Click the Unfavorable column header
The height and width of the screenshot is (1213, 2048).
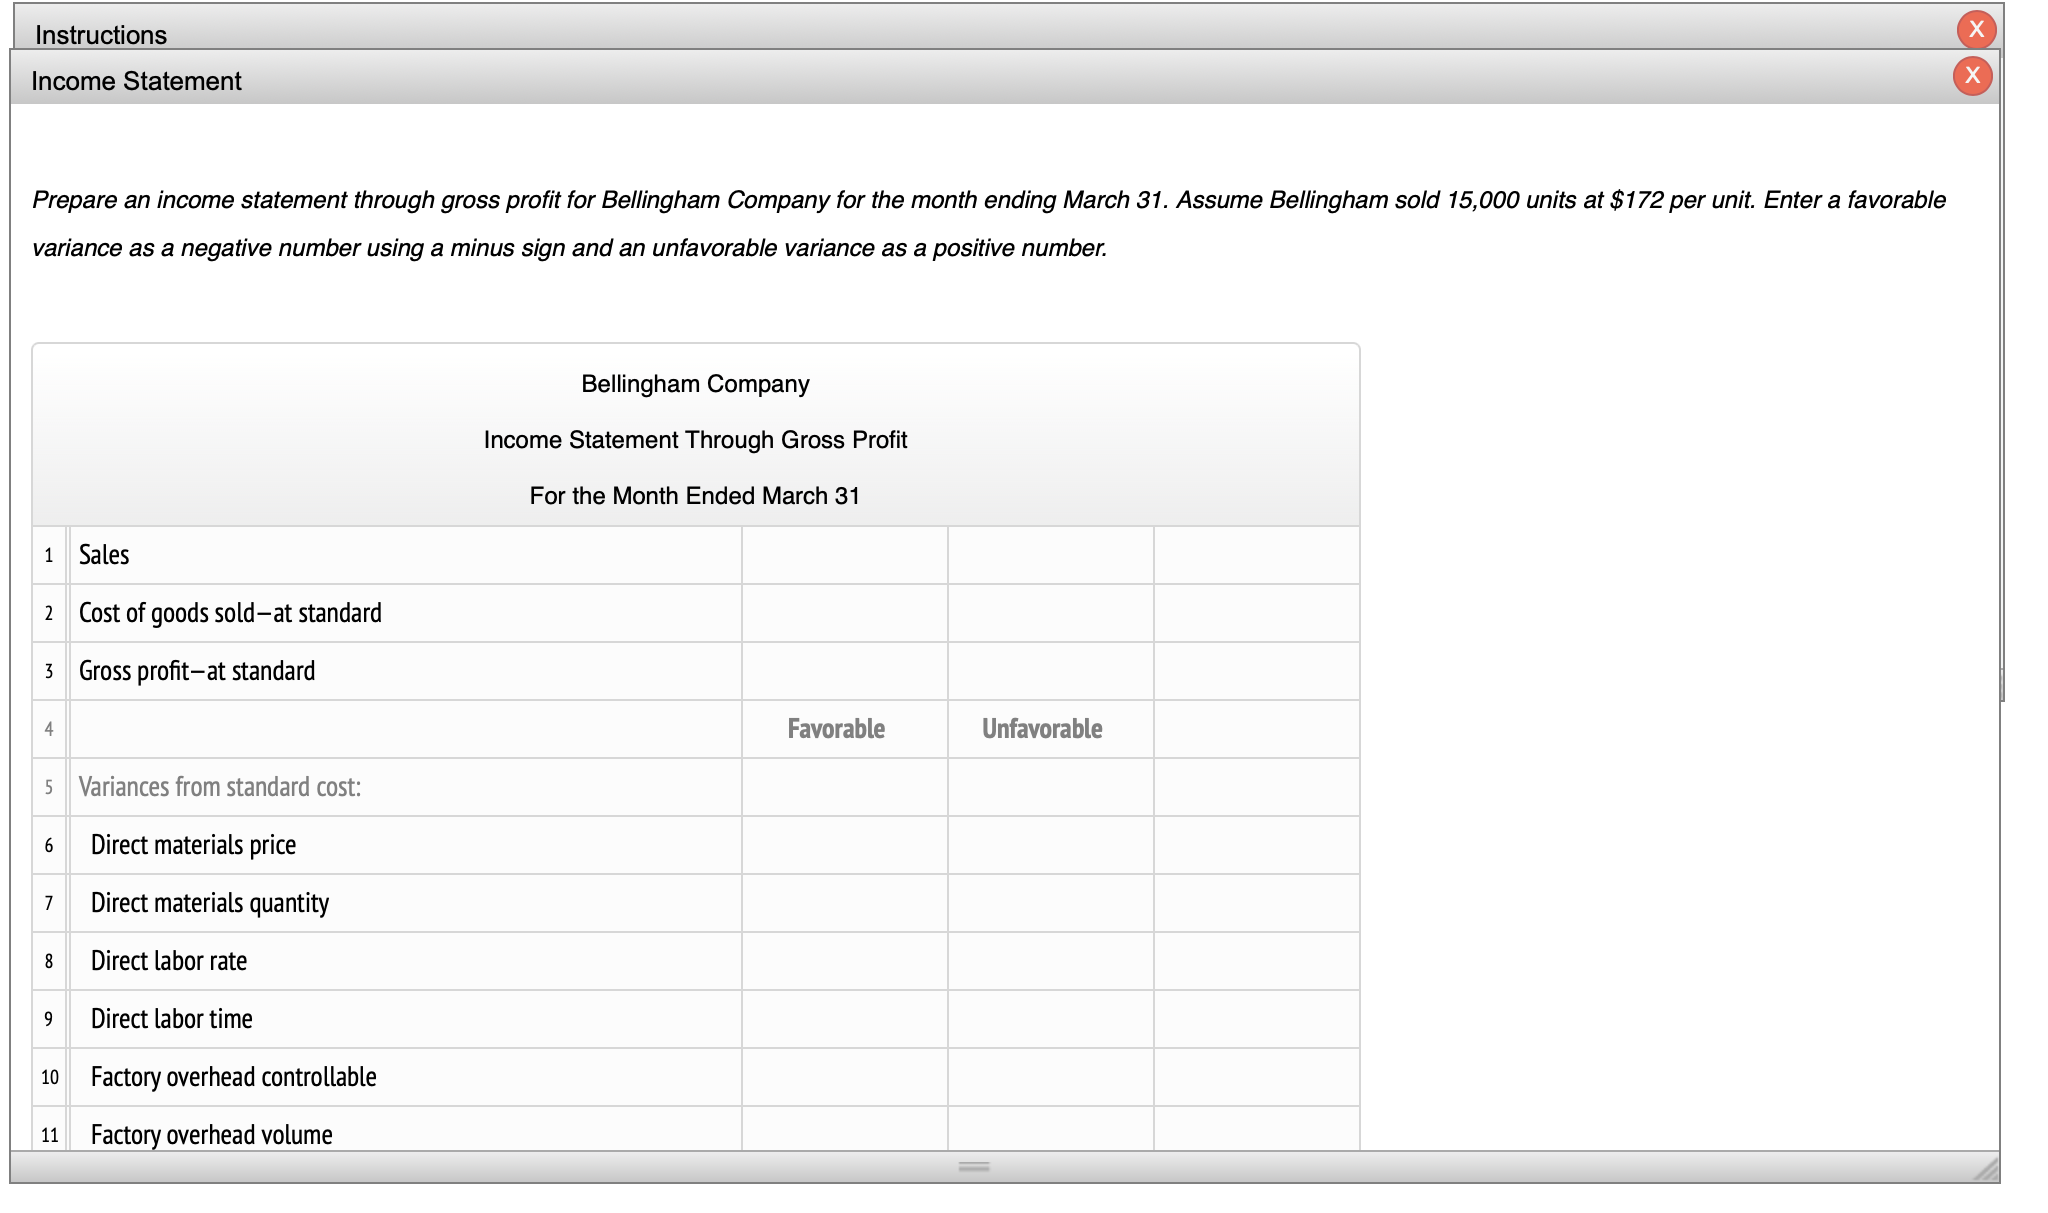[x=1044, y=729]
